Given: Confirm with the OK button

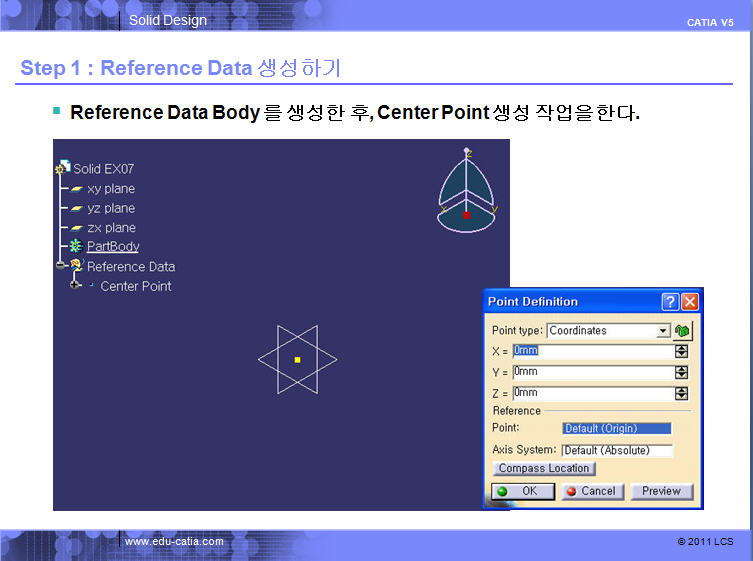Looking at the screenshot, I should coord(523,491).
